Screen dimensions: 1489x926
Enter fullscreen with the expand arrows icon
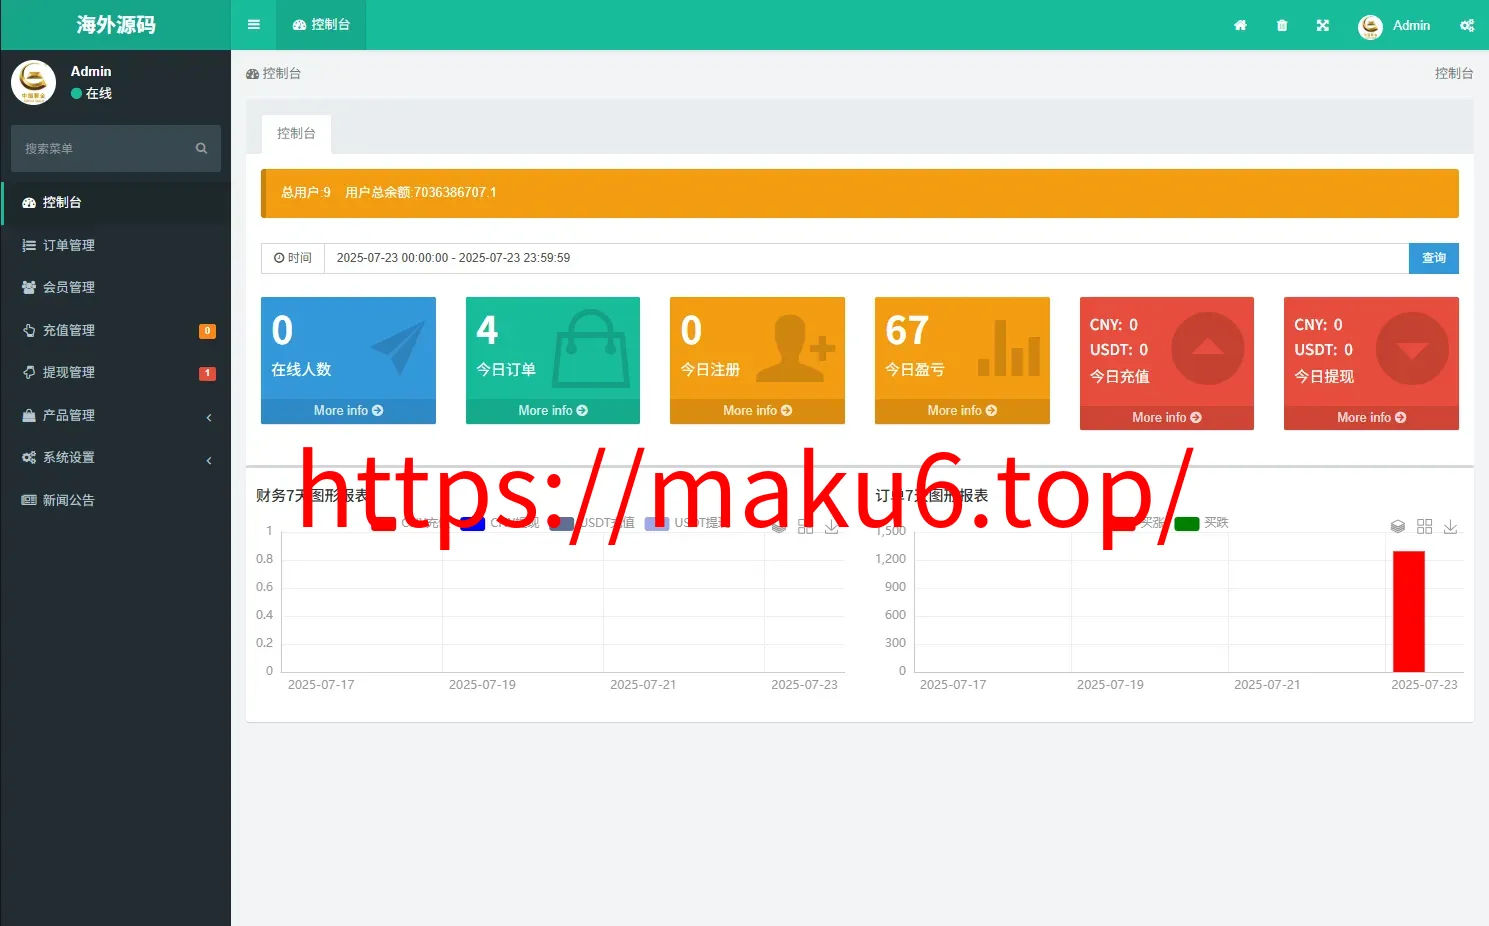[1323, 25]
